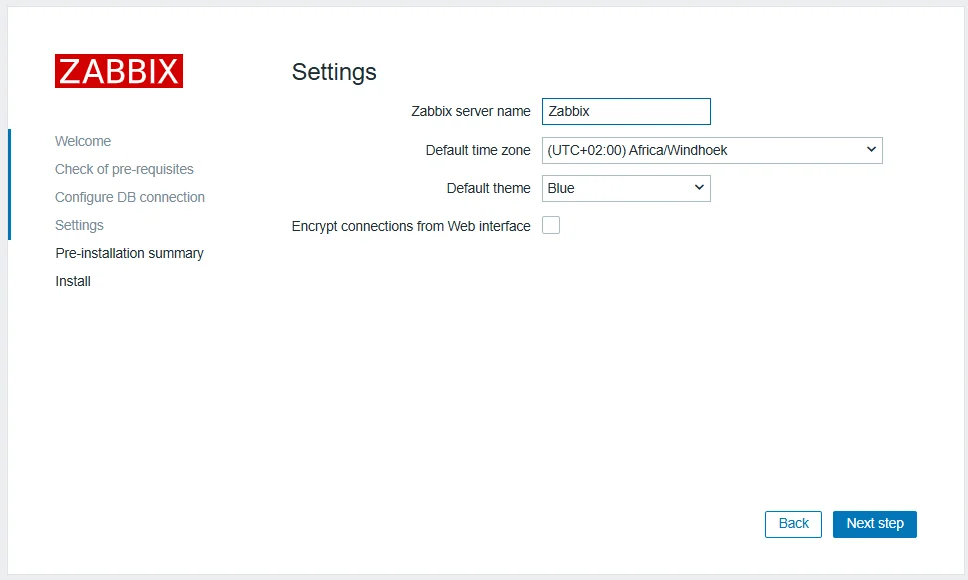
Task: Go back with the Back button
Action: click(793, 524)
